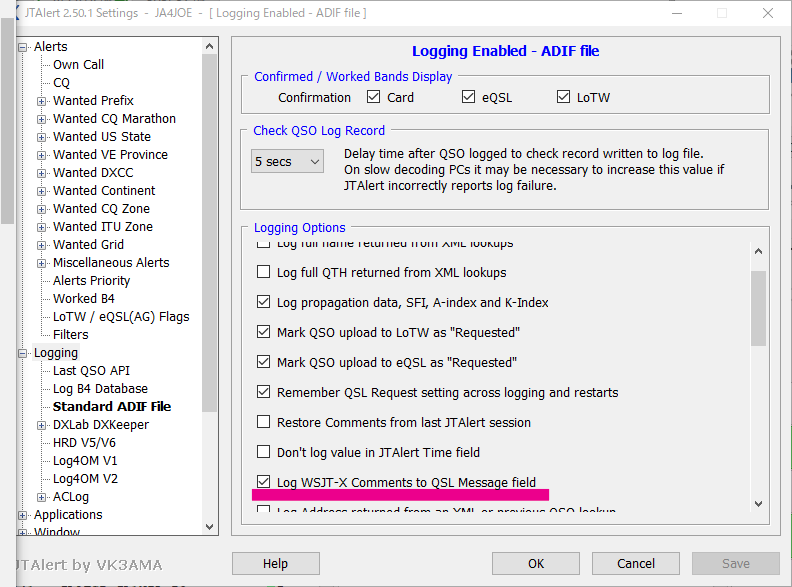Select Own Call in the tree
This screenshot has width=792, height=587.
78,65
